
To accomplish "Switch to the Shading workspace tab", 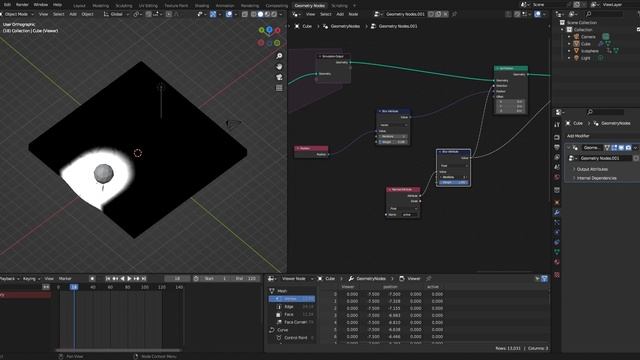I will (x=202, y=6).
